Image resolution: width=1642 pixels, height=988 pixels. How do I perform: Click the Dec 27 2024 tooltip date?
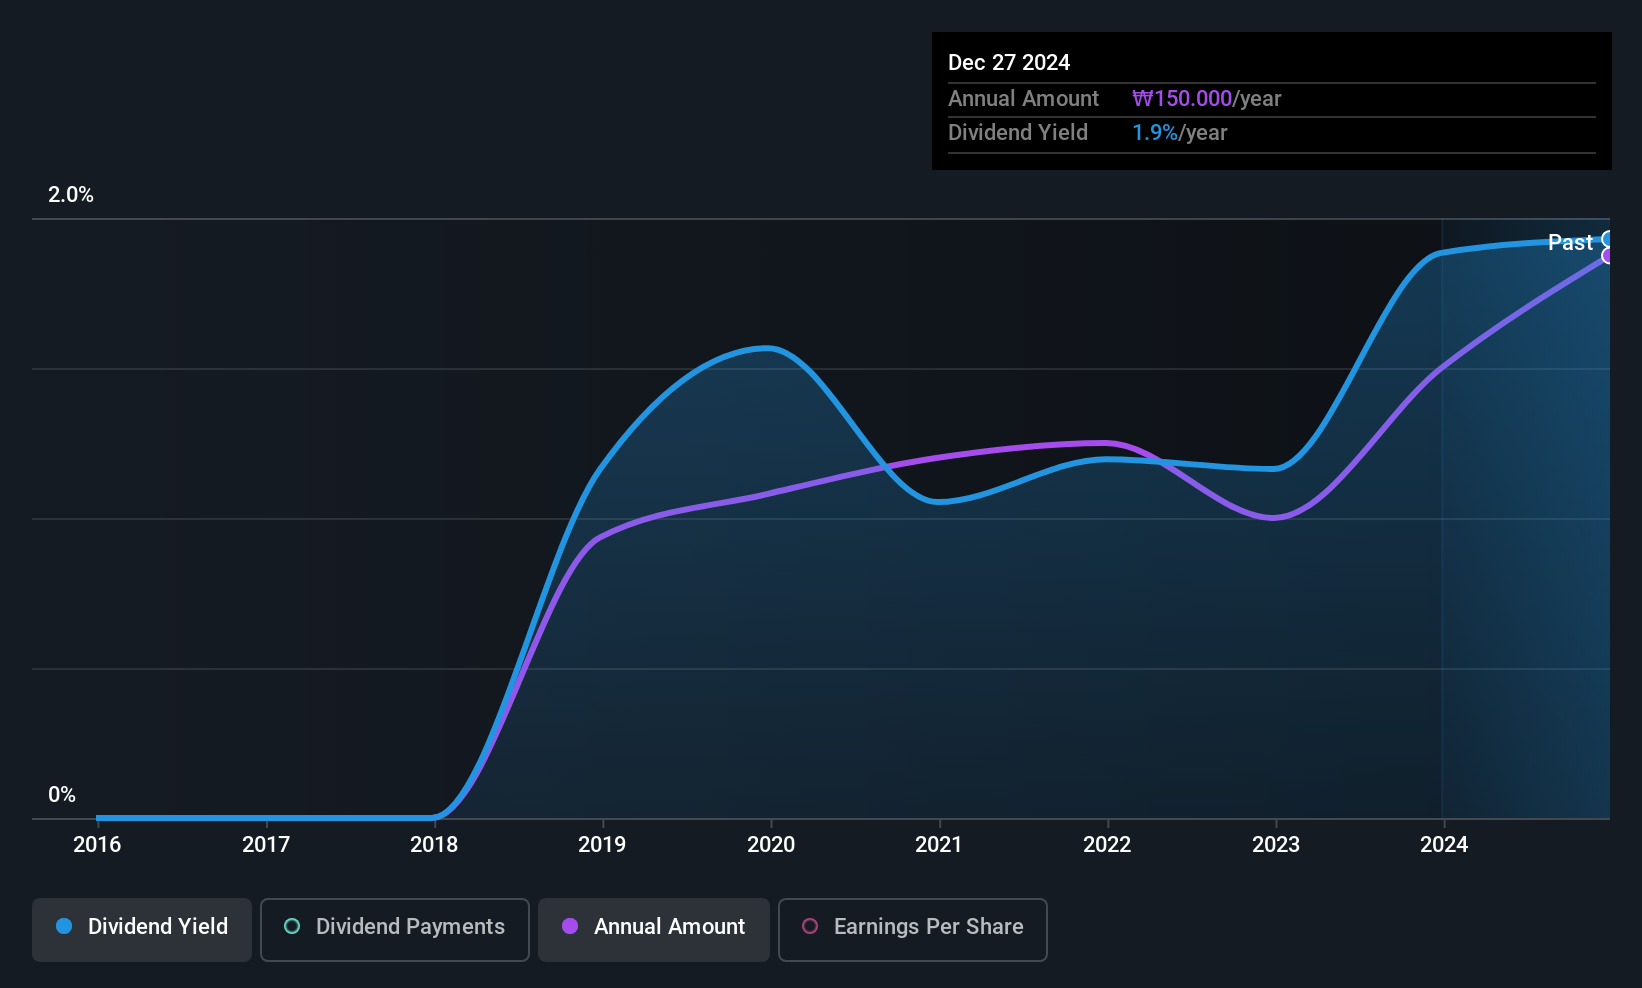point(1009,62)
